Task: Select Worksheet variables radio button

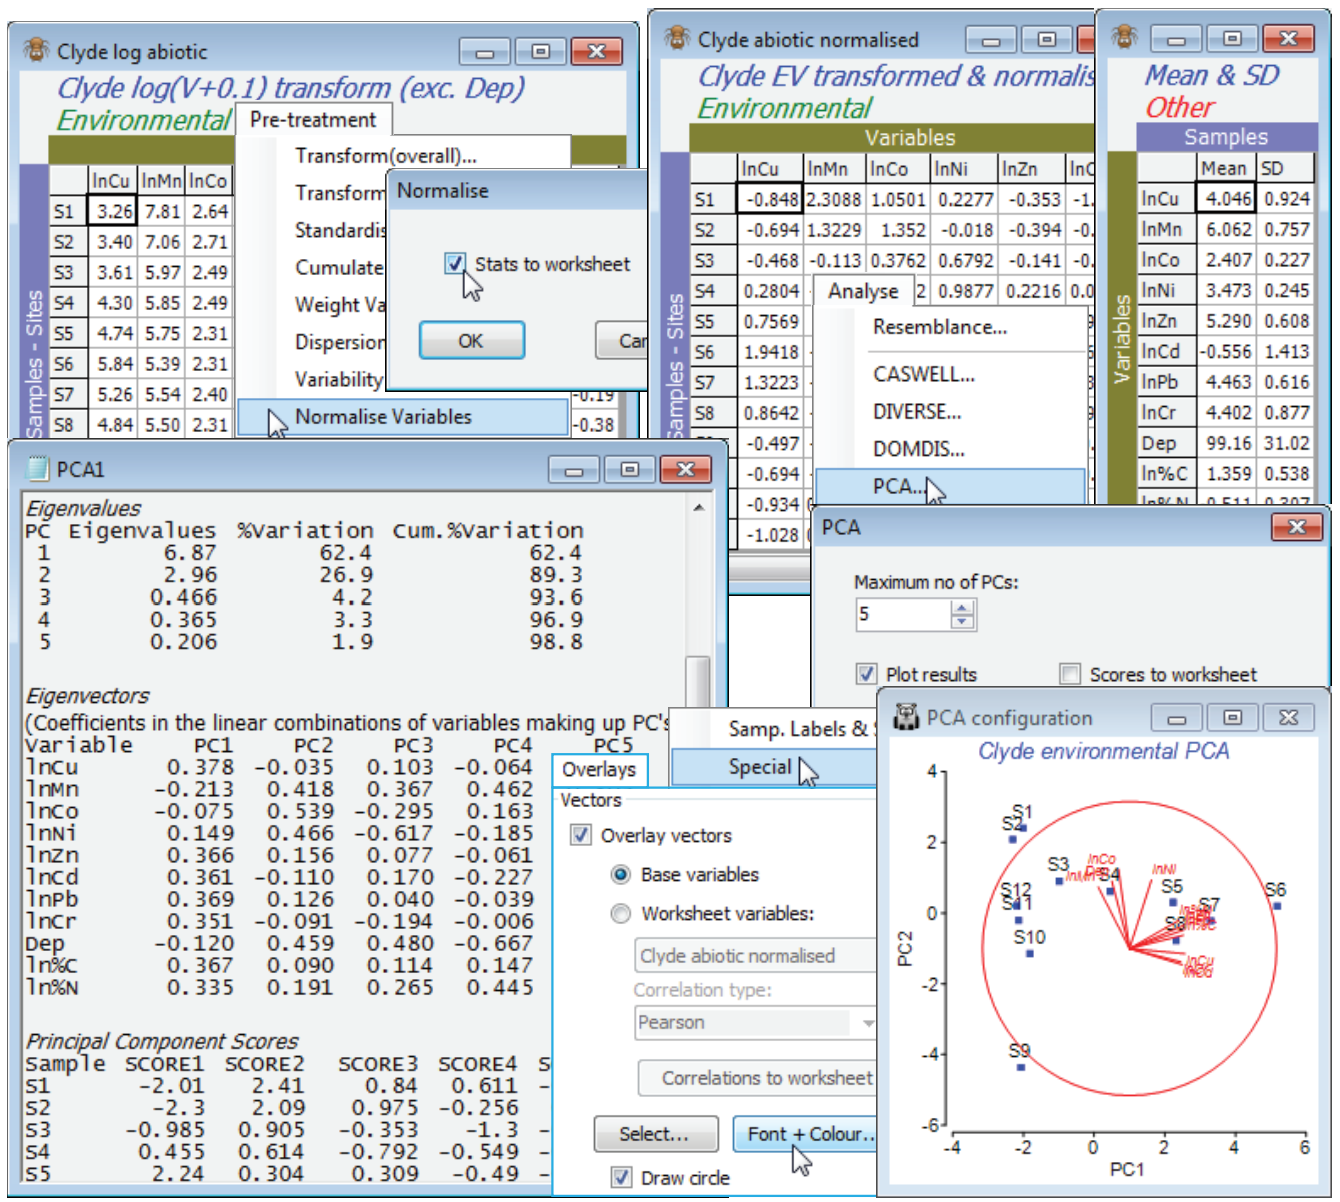Action: tap(621, 913)
